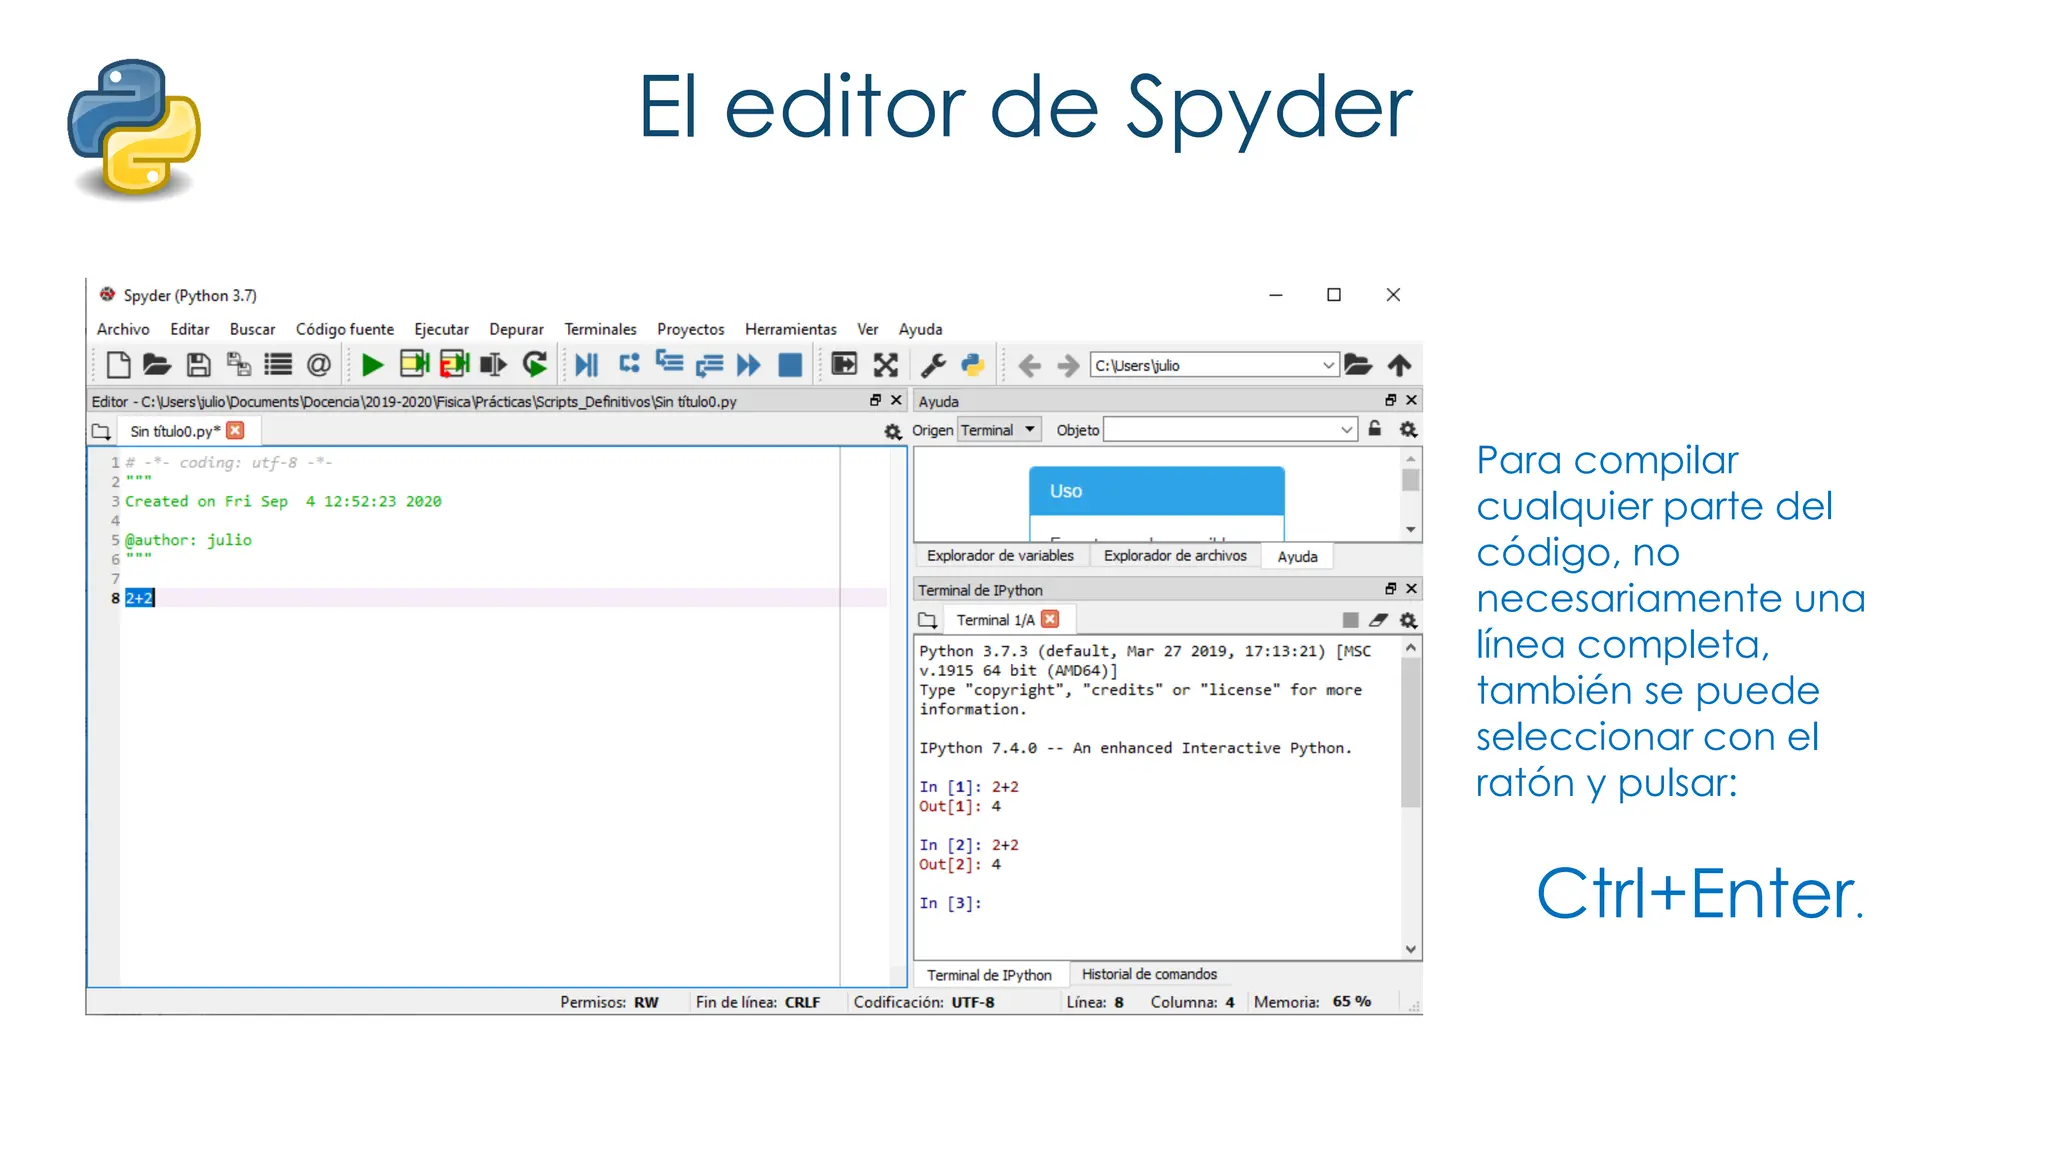Run current cell icon

(414, 364)
